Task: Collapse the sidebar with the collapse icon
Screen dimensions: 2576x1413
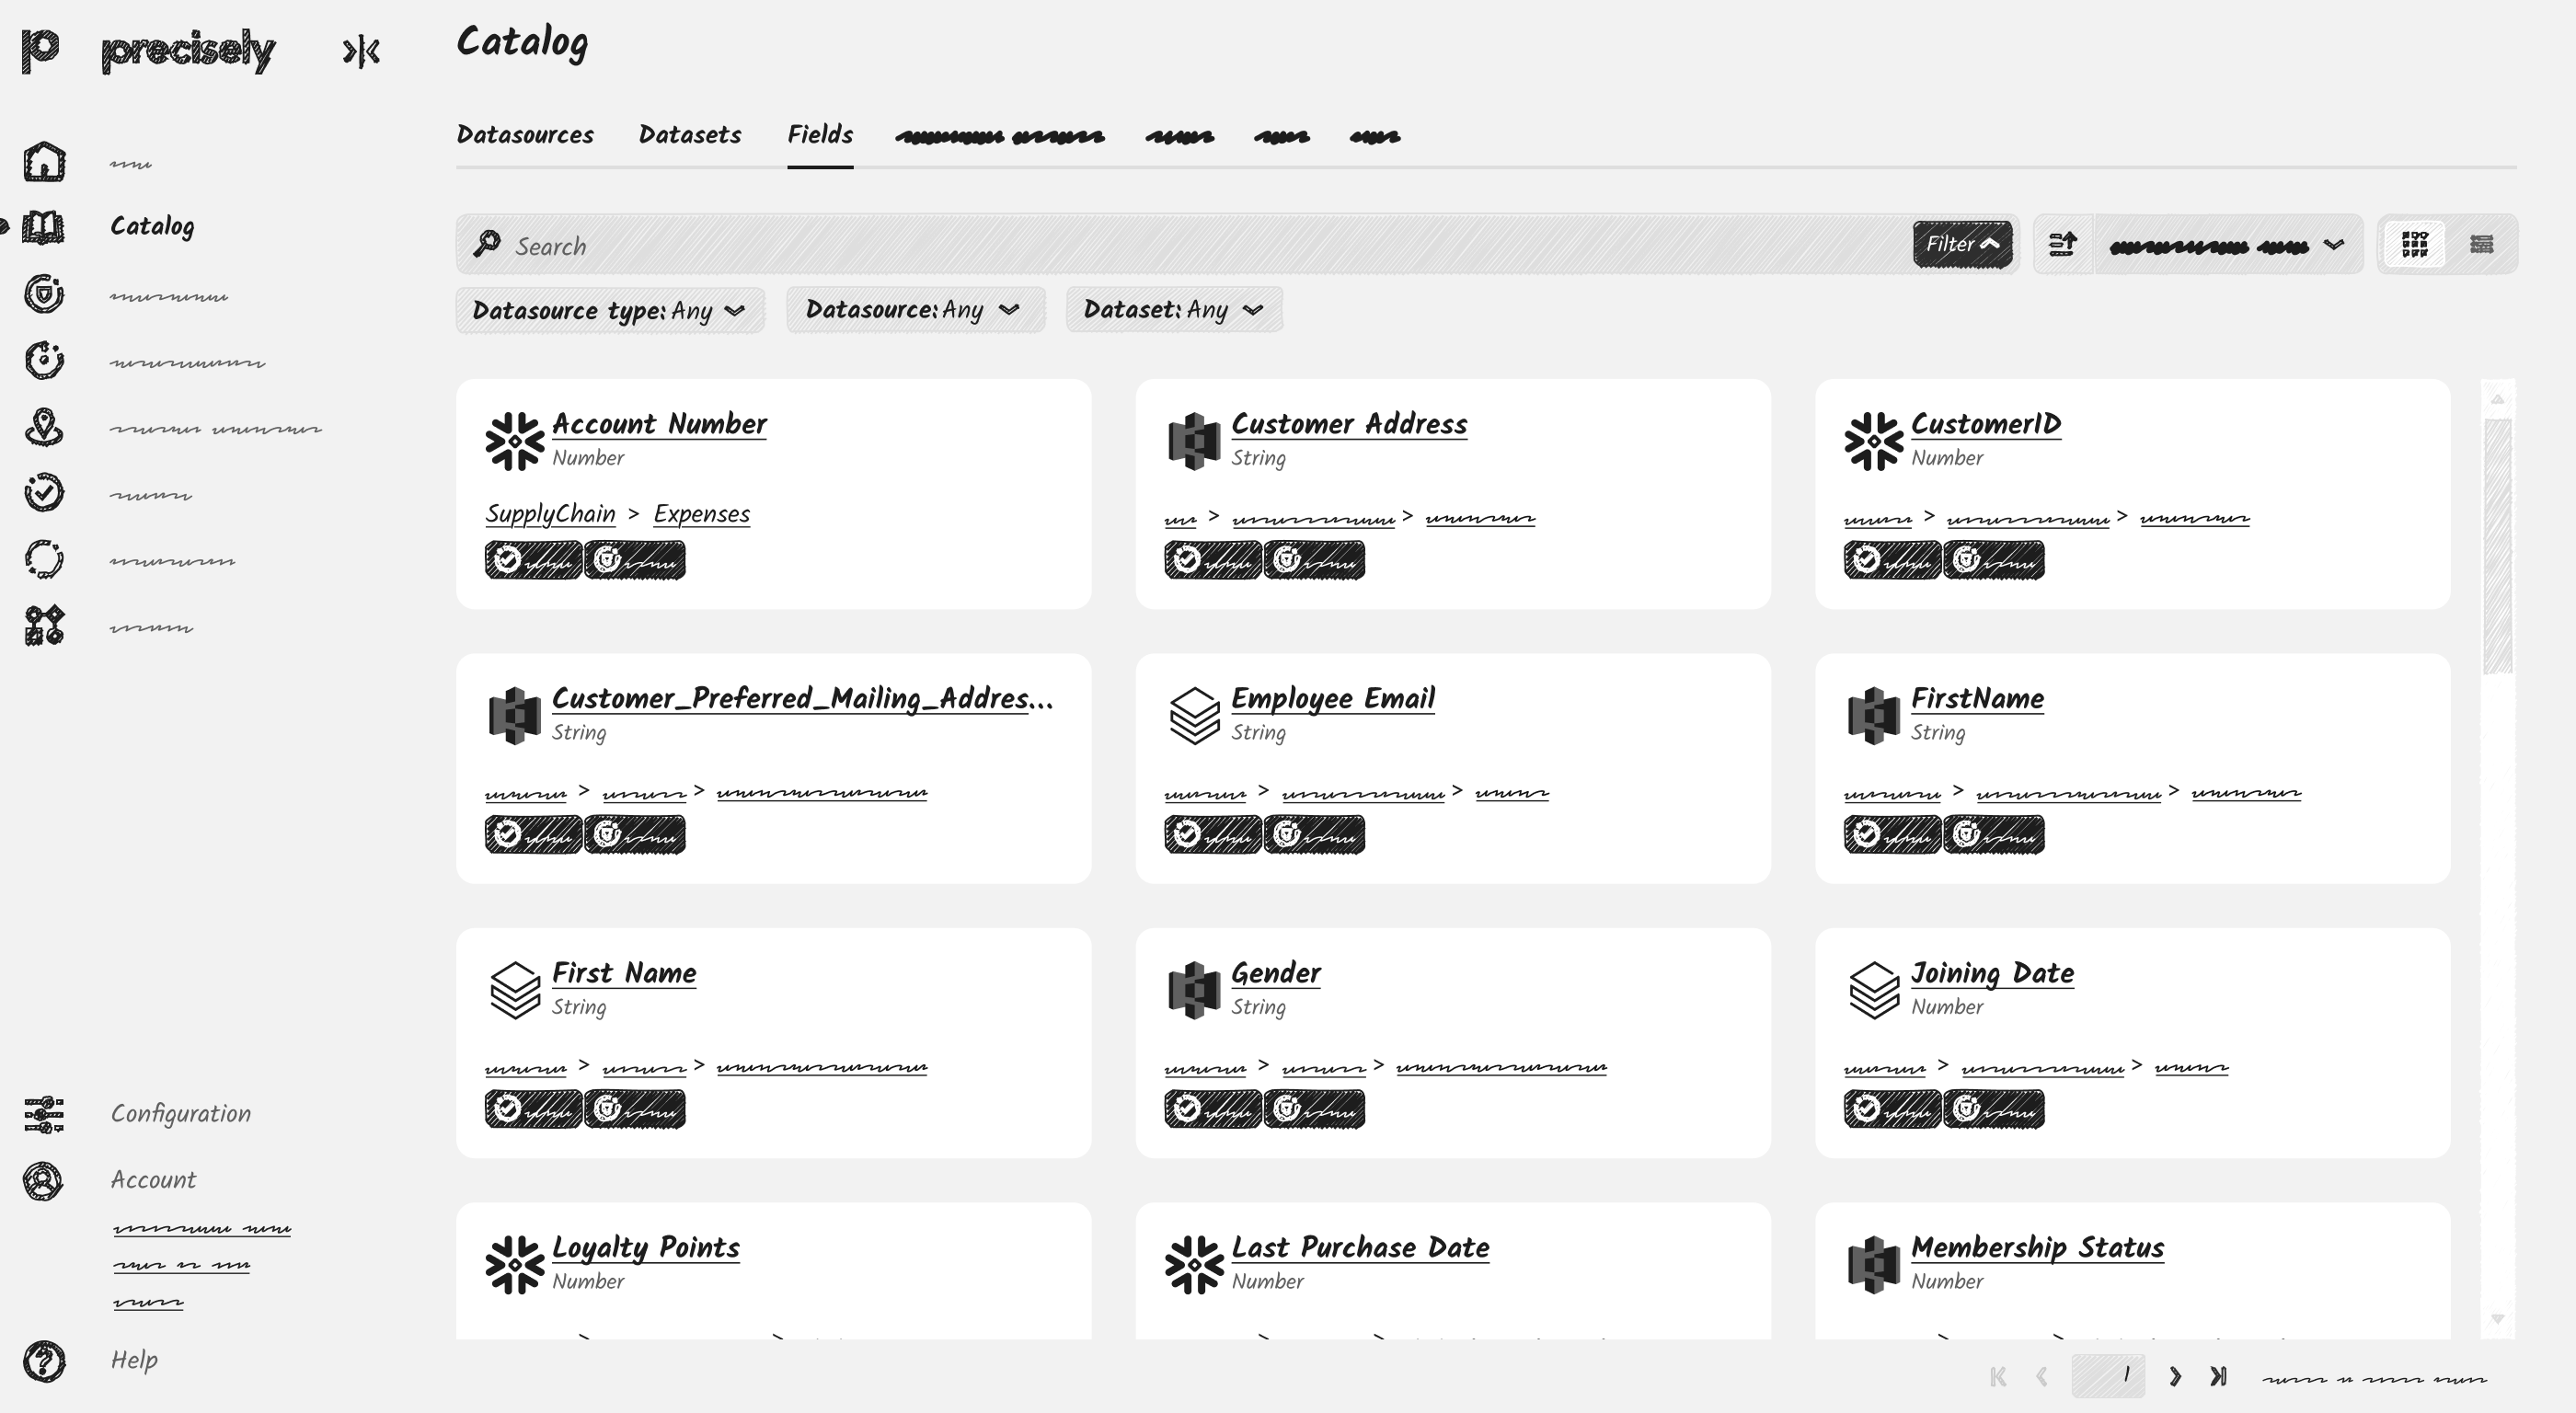Action: pyautogui.click(x=361, y=51)
